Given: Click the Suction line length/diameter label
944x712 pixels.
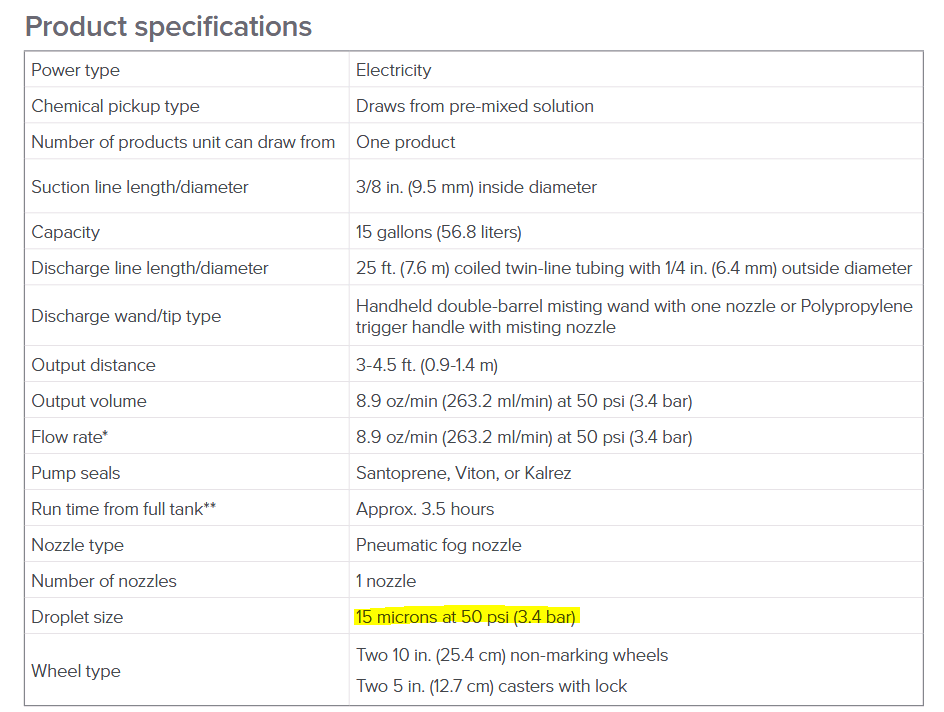Looking at the screenshot, I should 140,187.
